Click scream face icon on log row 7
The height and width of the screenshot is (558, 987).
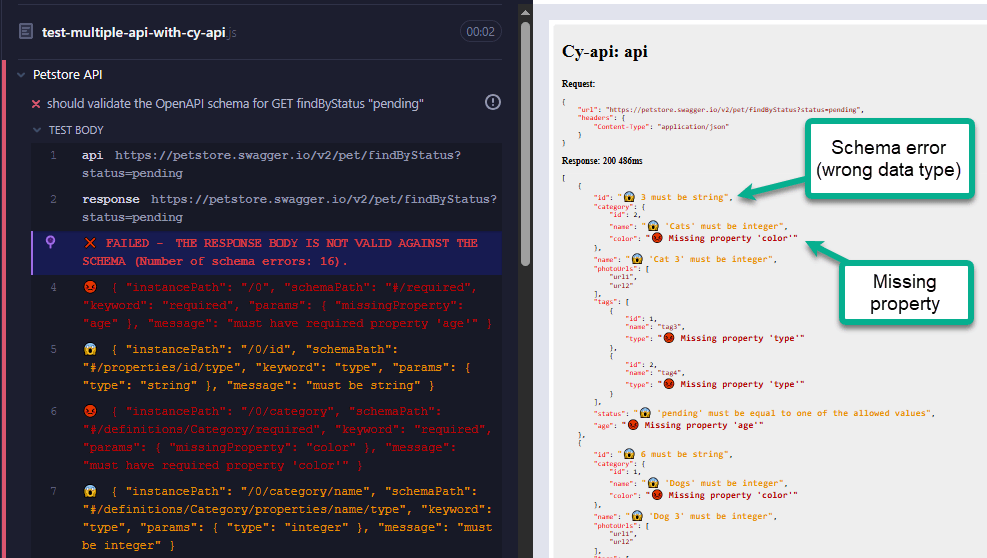click(x=90, y=491)
